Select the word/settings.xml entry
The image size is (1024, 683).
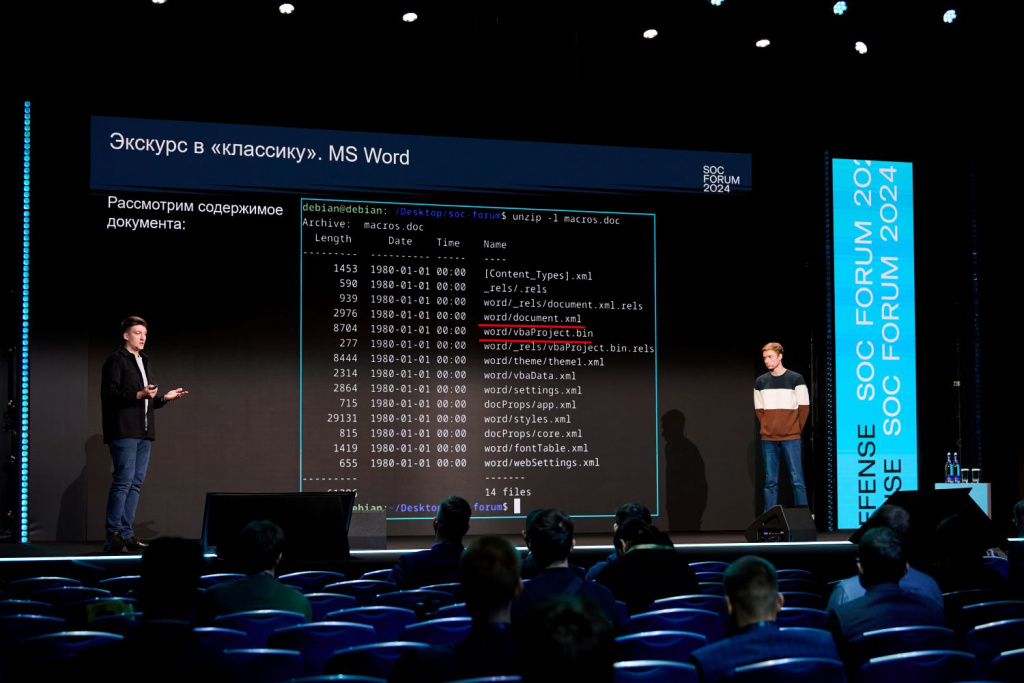(x=532, y=390)
